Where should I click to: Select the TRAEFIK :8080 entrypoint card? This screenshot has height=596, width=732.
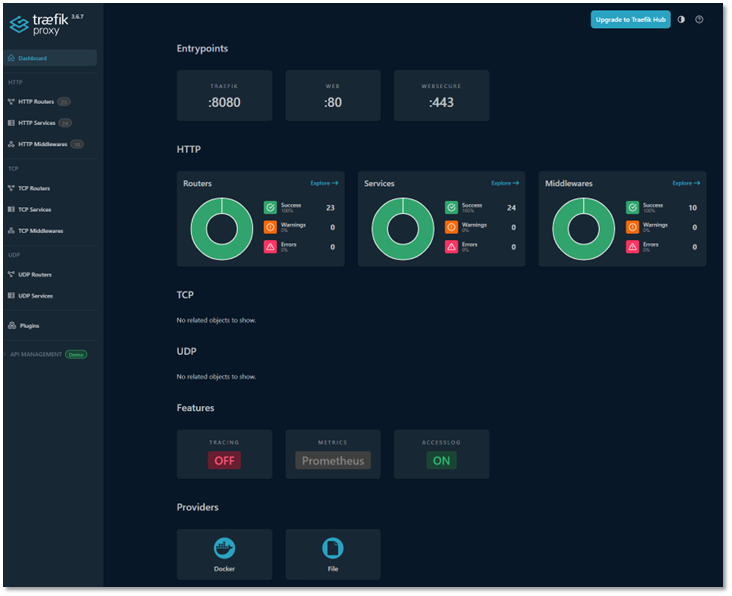click(x=224, y=96)
